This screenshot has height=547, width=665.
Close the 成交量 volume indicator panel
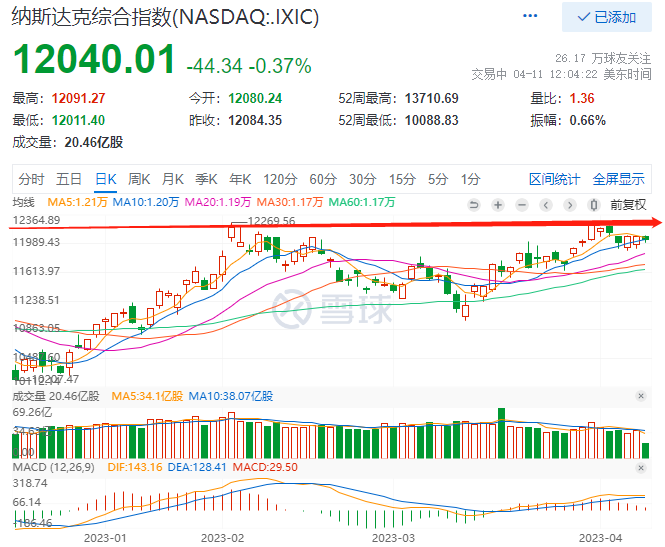point(641,396)
